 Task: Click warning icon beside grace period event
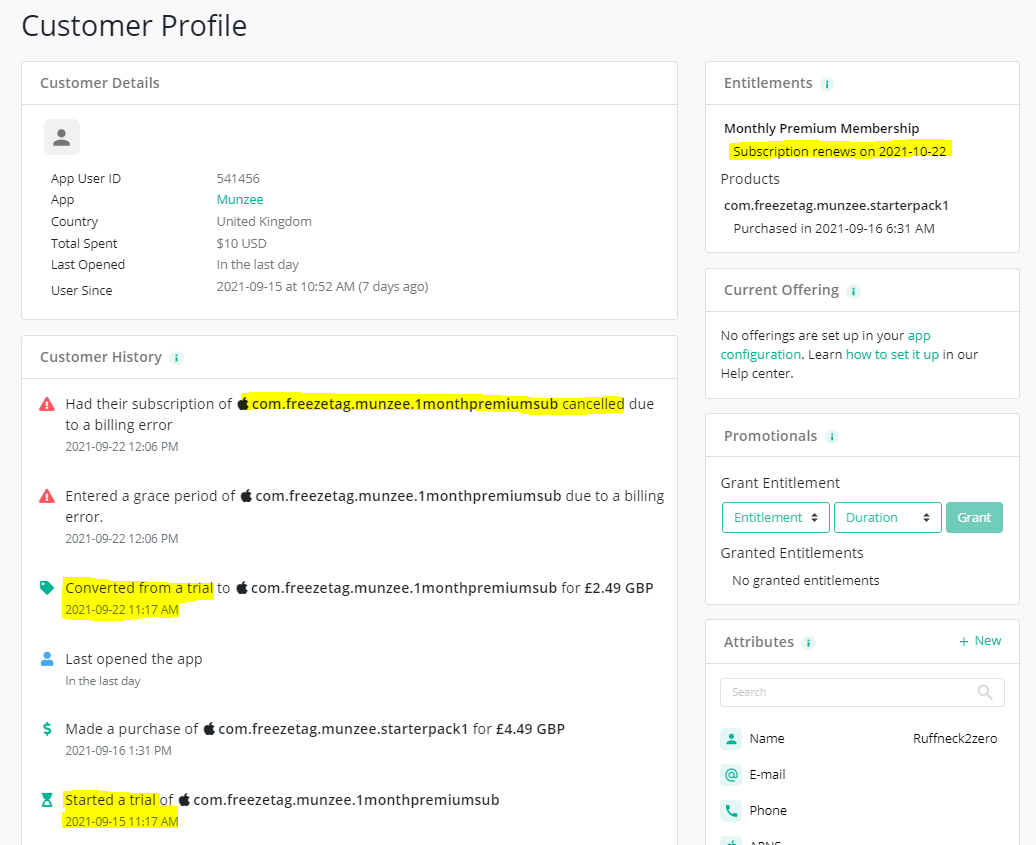[47, 496]
